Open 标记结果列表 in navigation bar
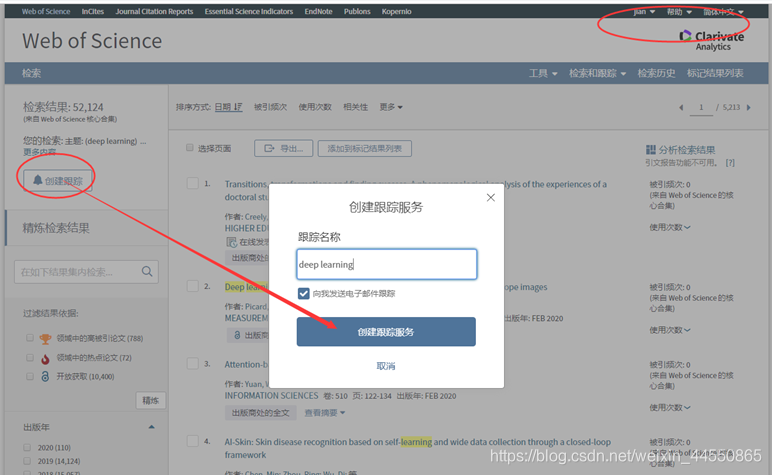The width and height of the screenshot is (772, 475). 715,73
